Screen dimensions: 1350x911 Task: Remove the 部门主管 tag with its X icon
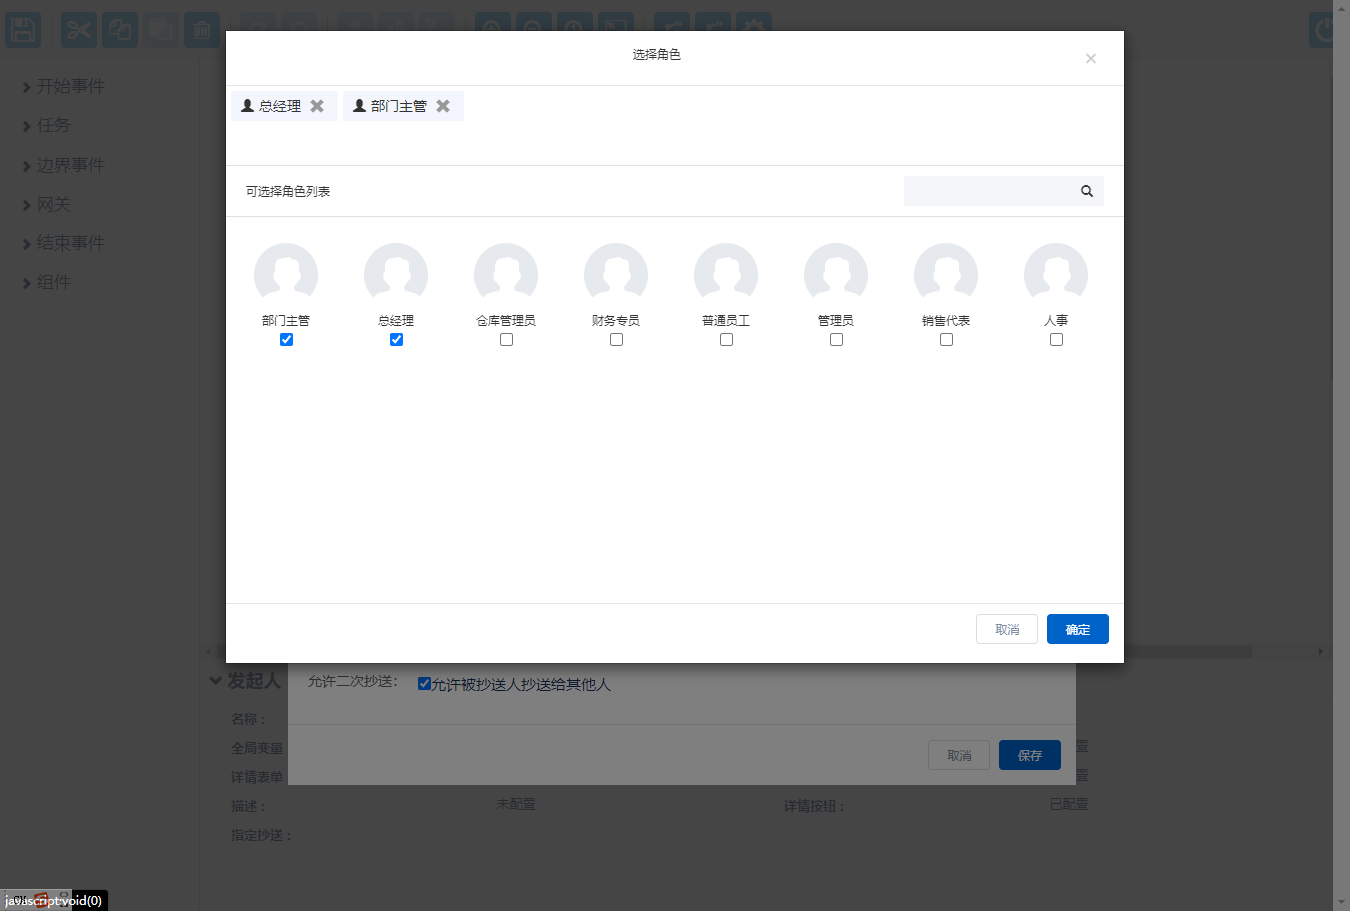coord(443,106)
